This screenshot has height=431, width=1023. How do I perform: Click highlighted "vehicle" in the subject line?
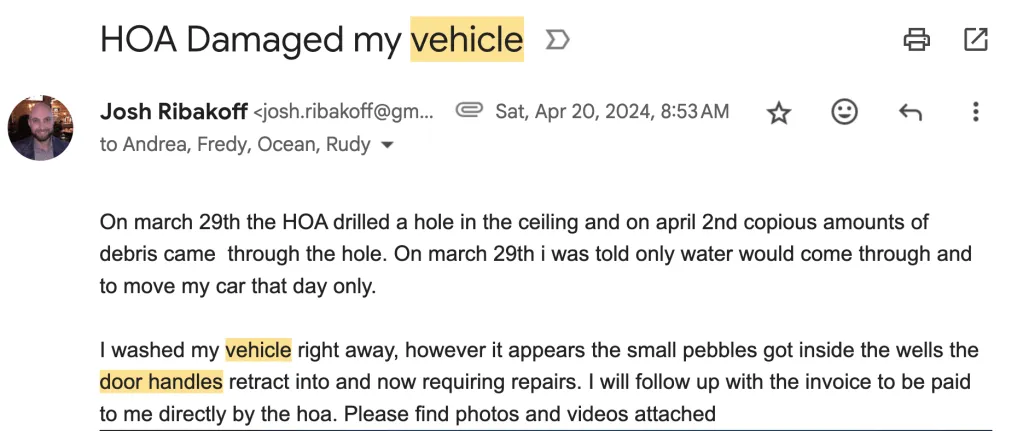tap(467, 40)
